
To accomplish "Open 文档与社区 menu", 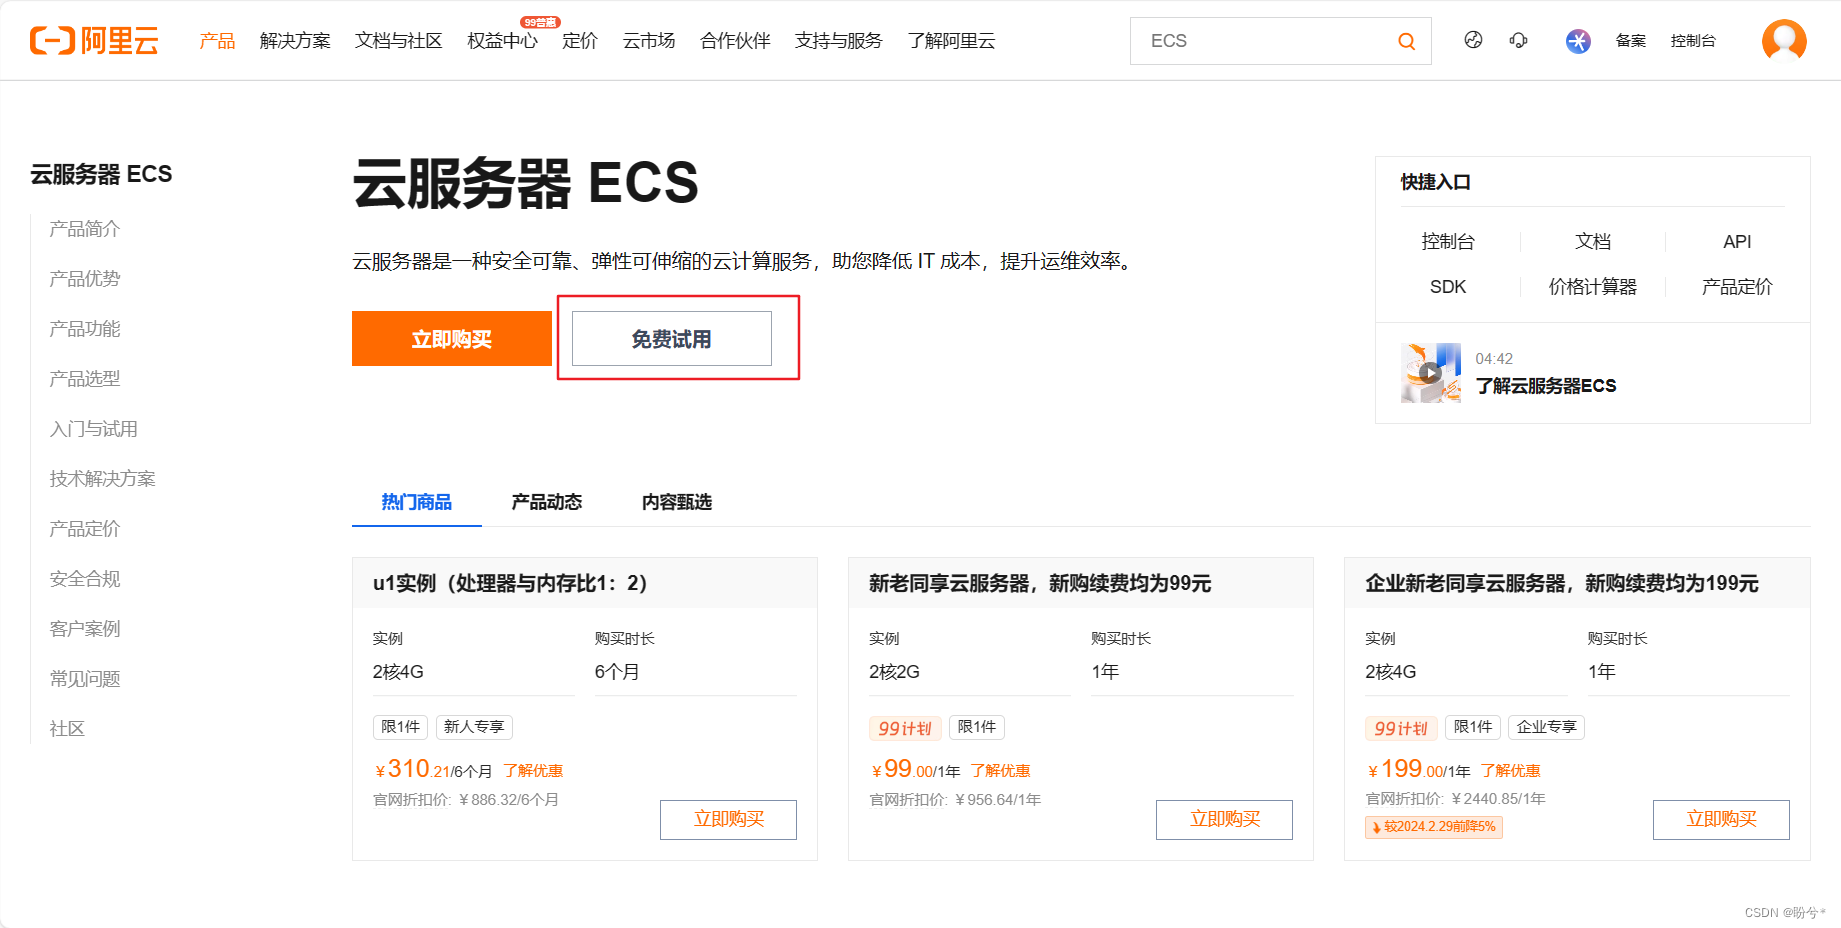I will [x=398, y=41].
